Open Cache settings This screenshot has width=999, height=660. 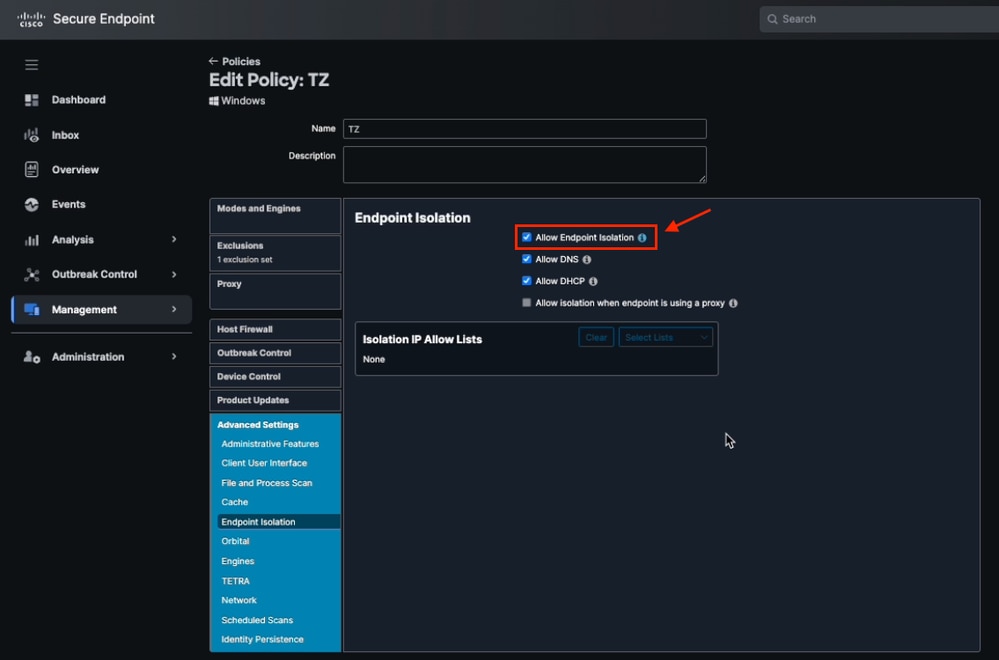(x=234, y=502)
